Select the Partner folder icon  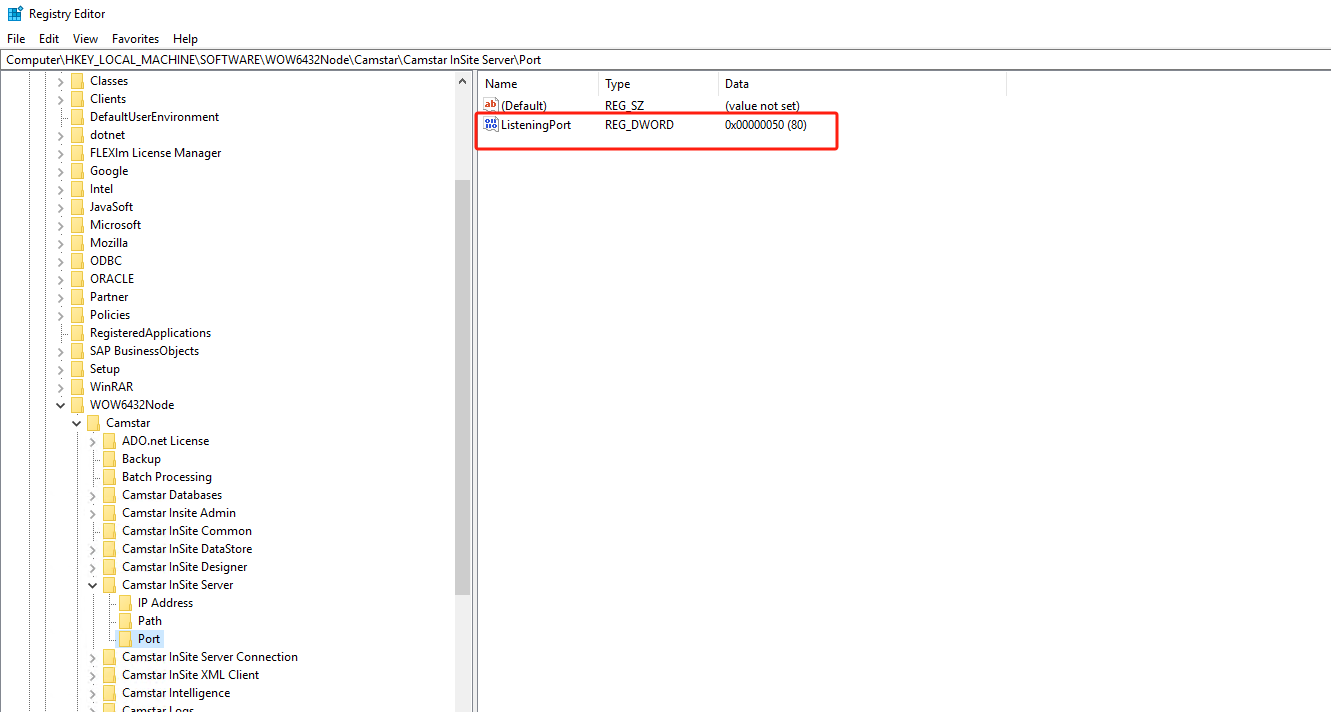(x=78, y=297)
